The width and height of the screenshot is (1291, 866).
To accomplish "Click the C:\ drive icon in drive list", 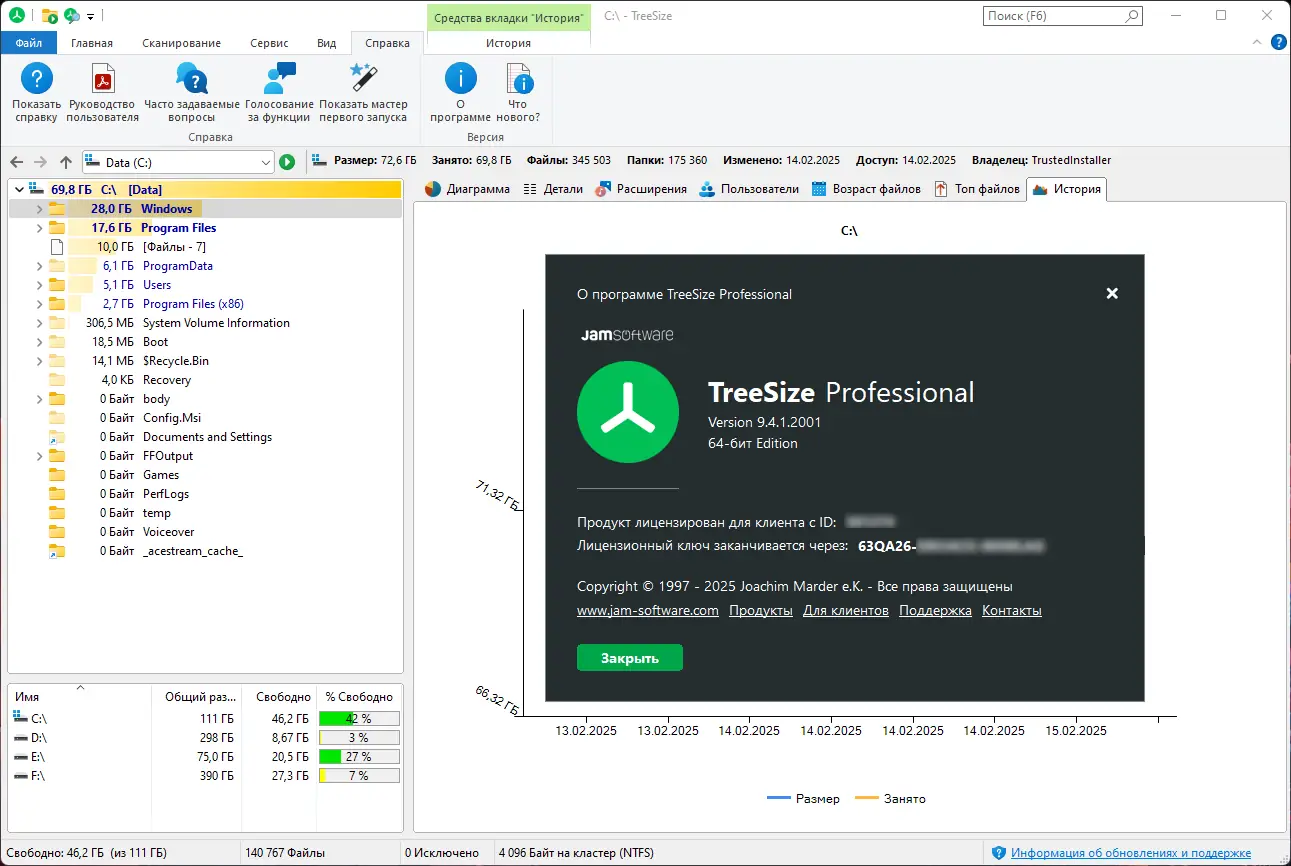I will tap(20, 718).
